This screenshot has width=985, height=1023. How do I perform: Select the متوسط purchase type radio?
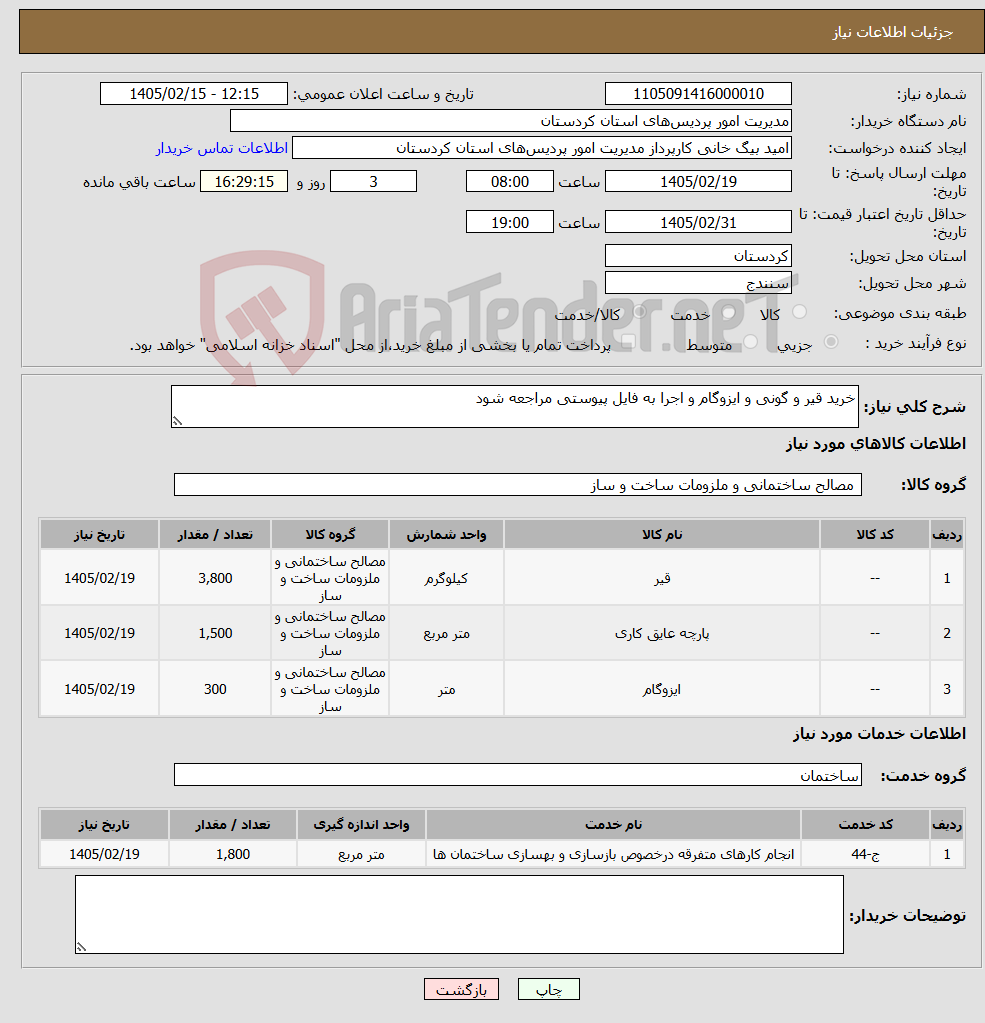(x=751, y=342)
